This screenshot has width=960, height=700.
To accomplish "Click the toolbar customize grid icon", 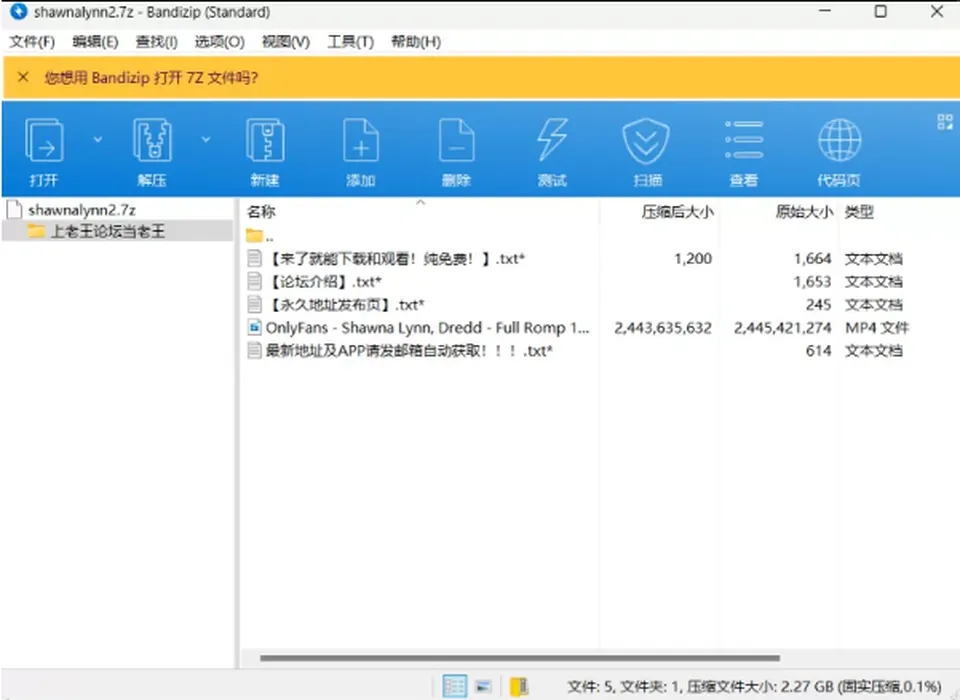I will point(945,122).
